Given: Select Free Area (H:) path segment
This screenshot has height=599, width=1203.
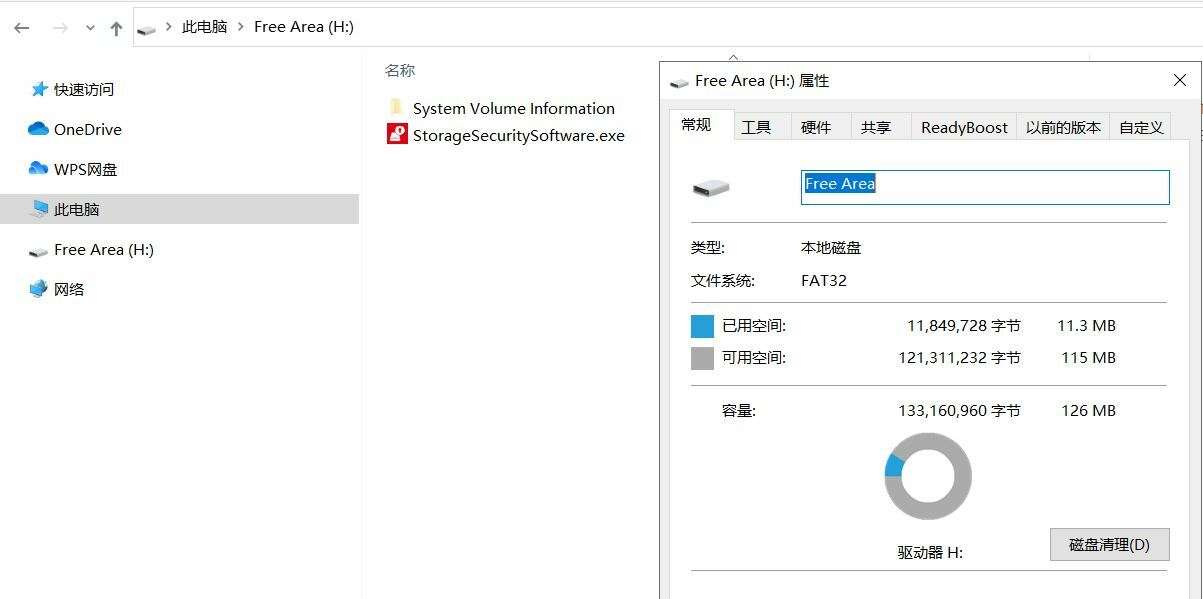Looking at the screenshot, I should coord(304,27).
